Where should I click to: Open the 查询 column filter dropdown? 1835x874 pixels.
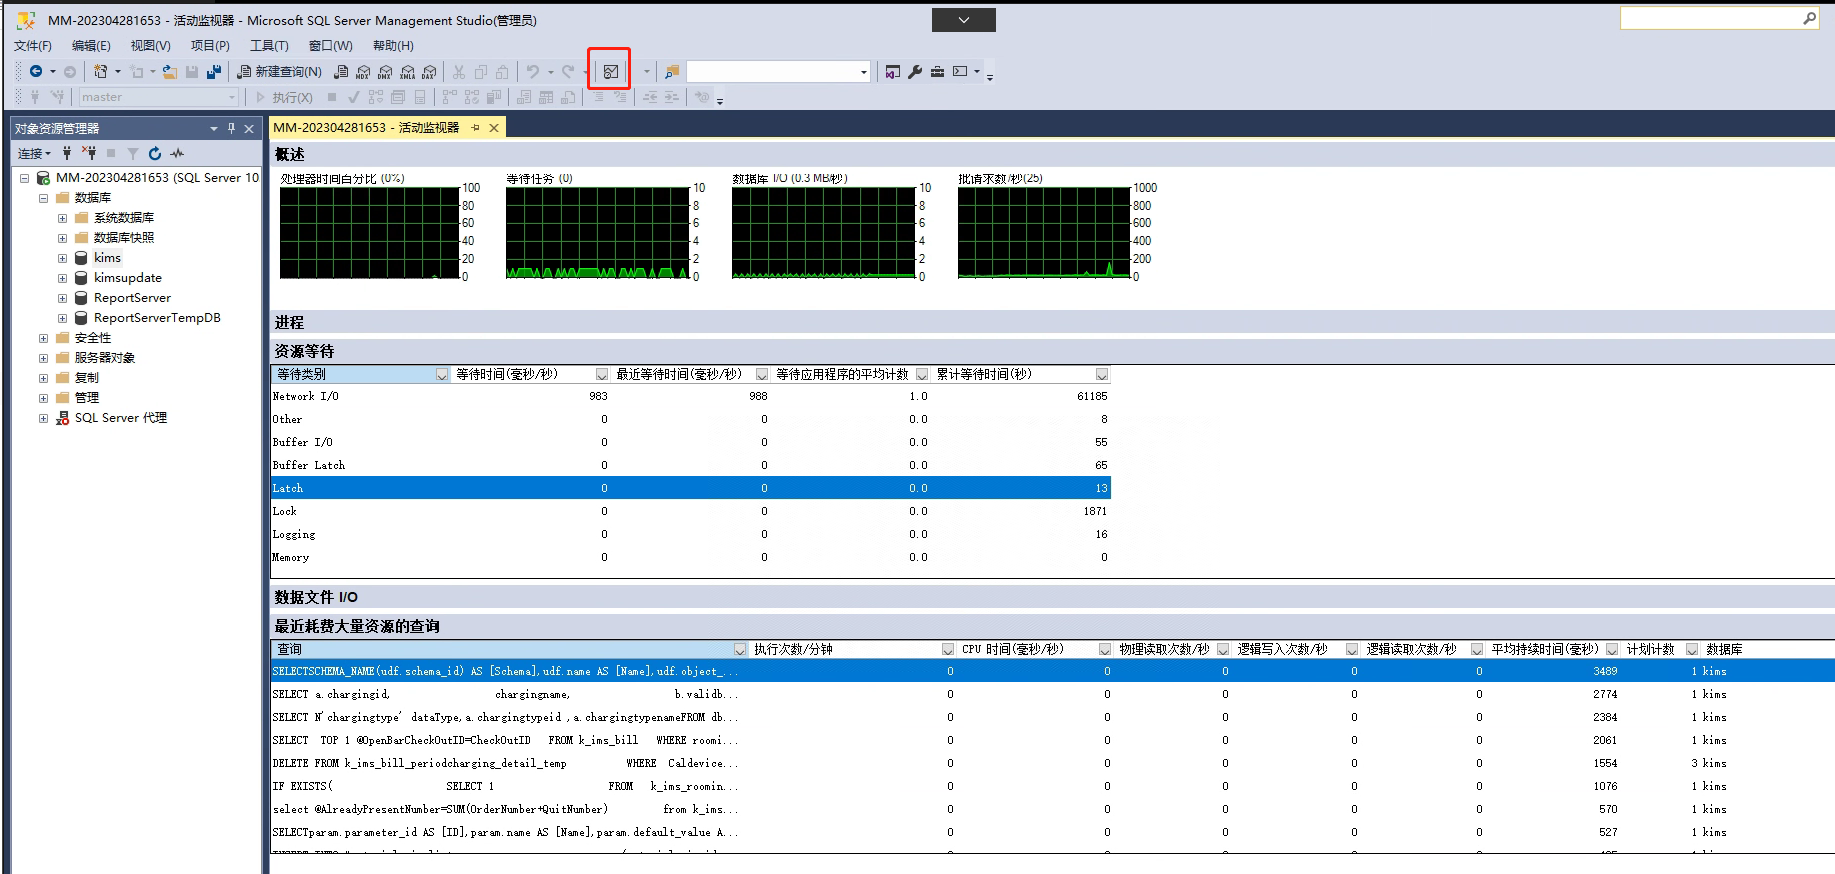(740, 649)
